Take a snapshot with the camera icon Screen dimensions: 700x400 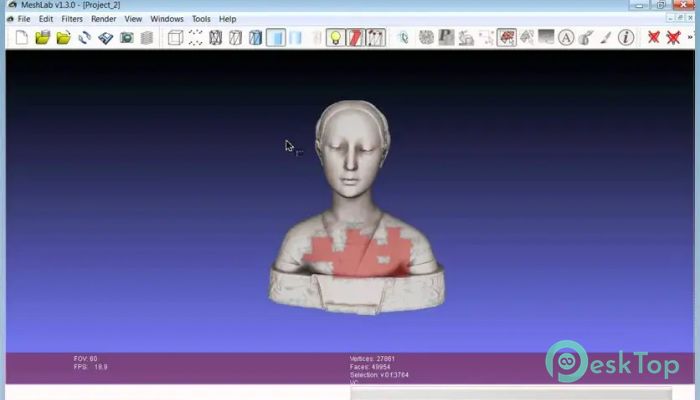[126, 38]
